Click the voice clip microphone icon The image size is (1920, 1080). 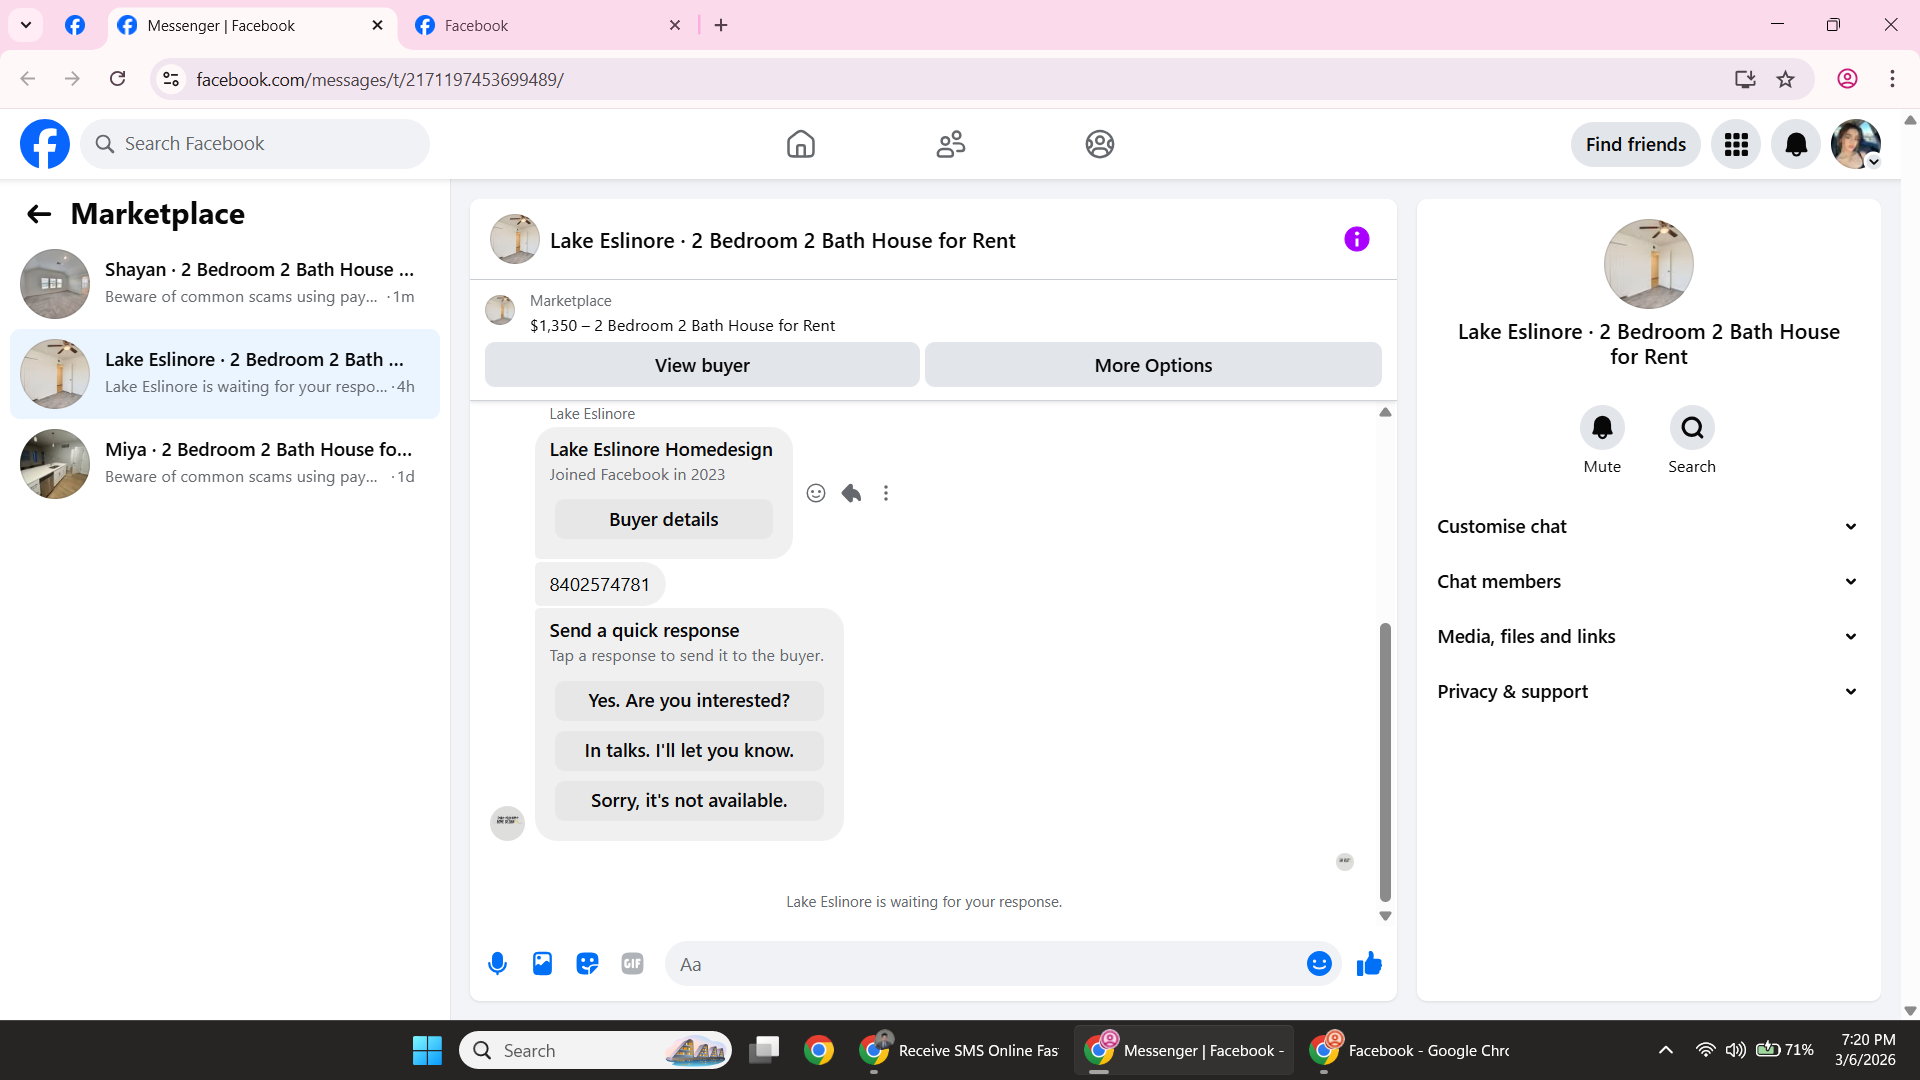point(497,964)
